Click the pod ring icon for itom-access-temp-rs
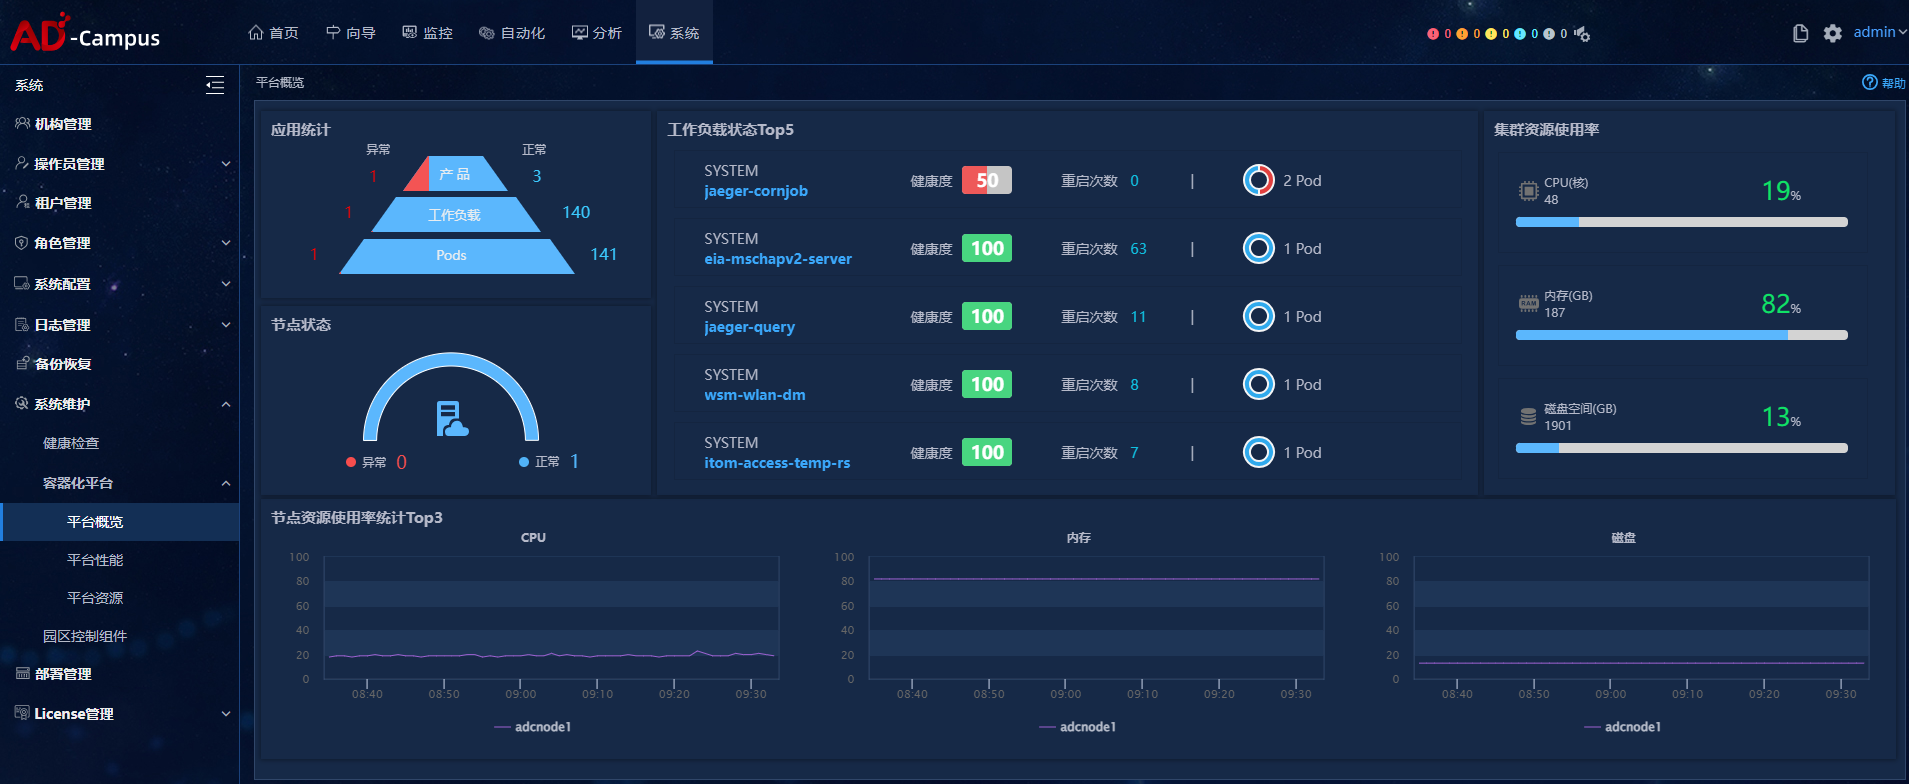The width and height of the screenshot is (1909, 784). (x=1258, y=452)
